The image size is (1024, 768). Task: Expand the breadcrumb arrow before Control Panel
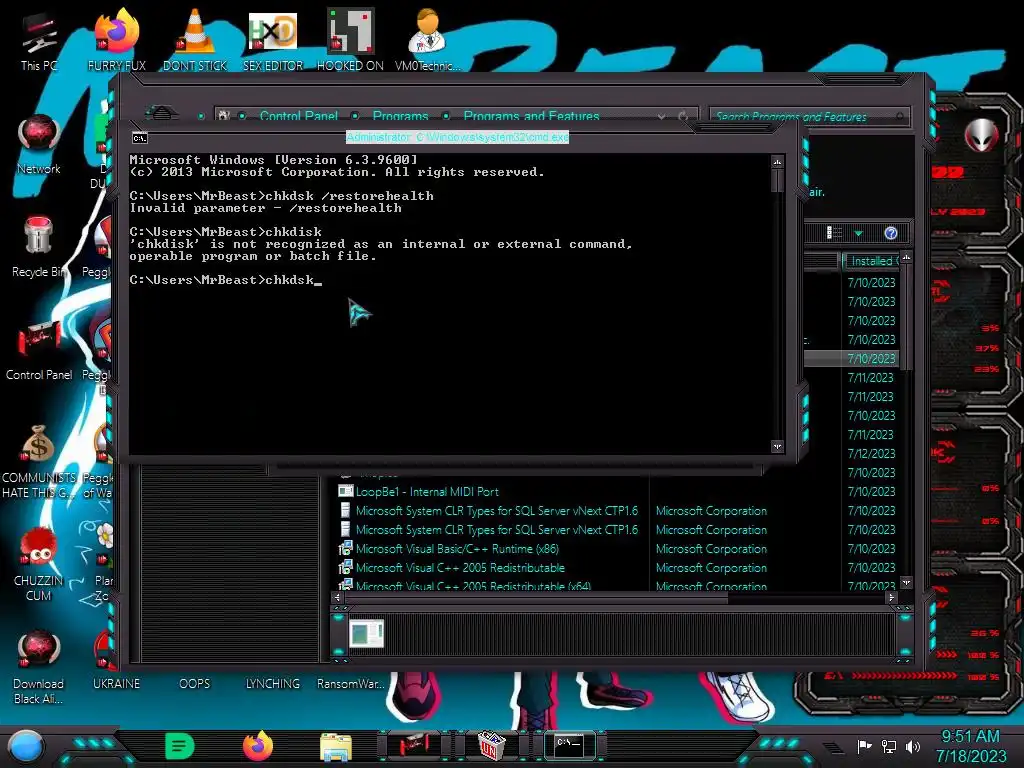coord(242,116)
